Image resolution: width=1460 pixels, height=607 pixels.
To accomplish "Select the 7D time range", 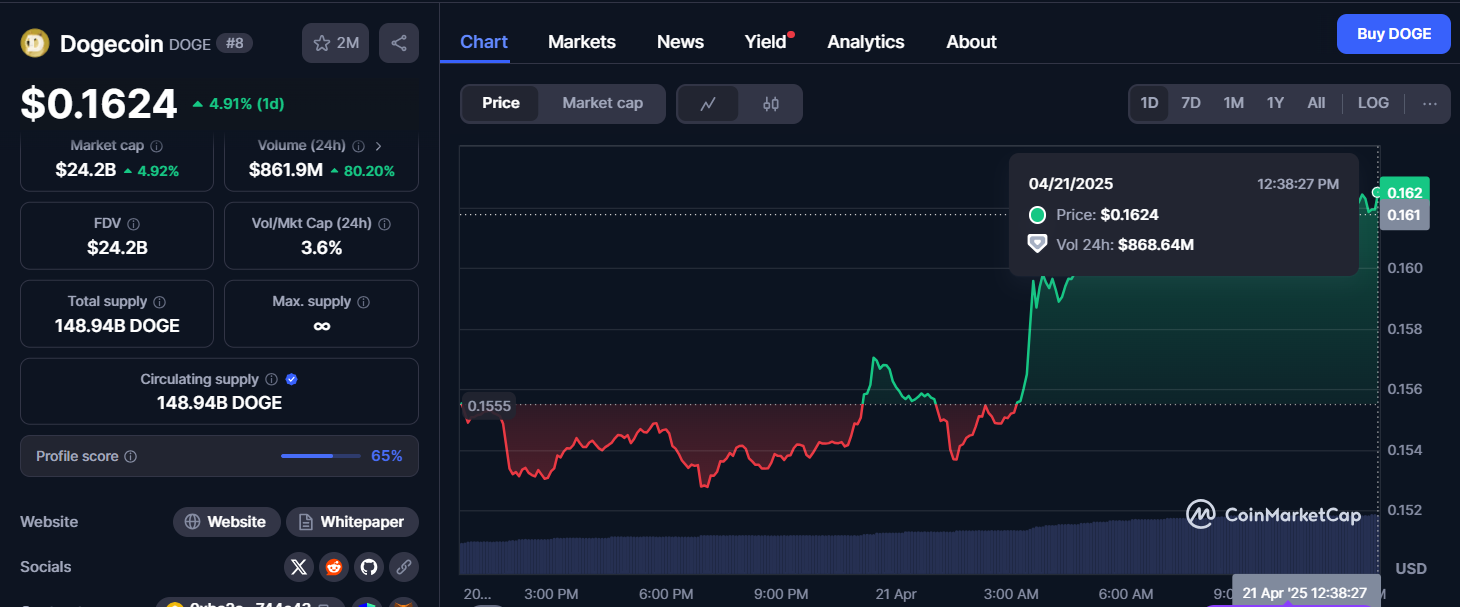I will coord(1191,103).
